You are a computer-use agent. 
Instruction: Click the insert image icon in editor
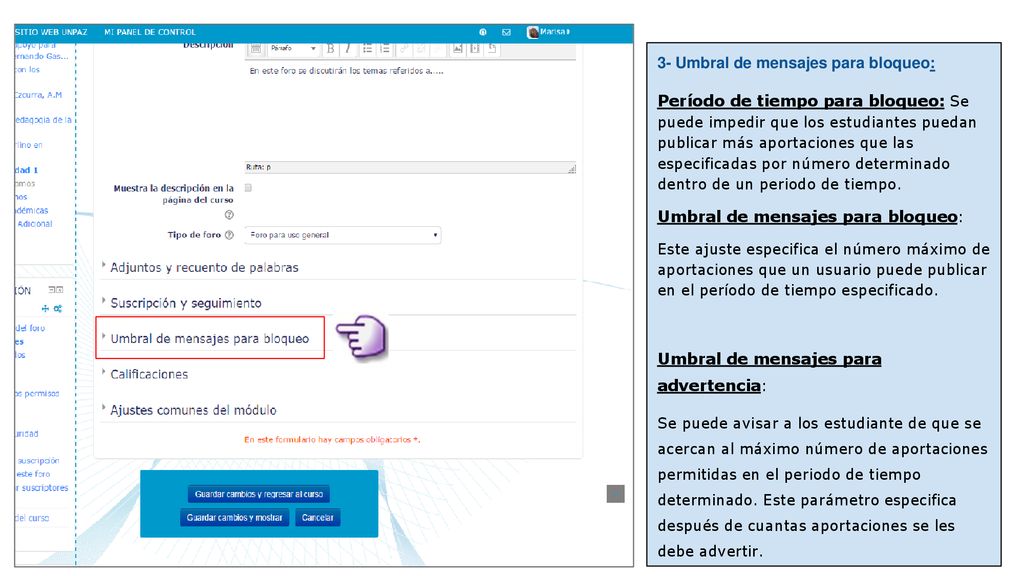click(458, 49)
